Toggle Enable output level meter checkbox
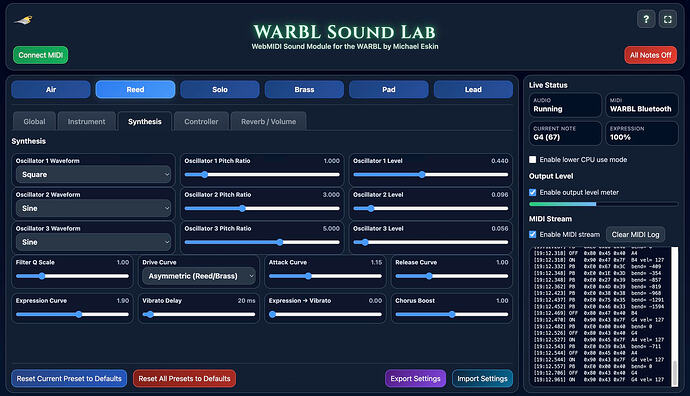 coord(532,192)
